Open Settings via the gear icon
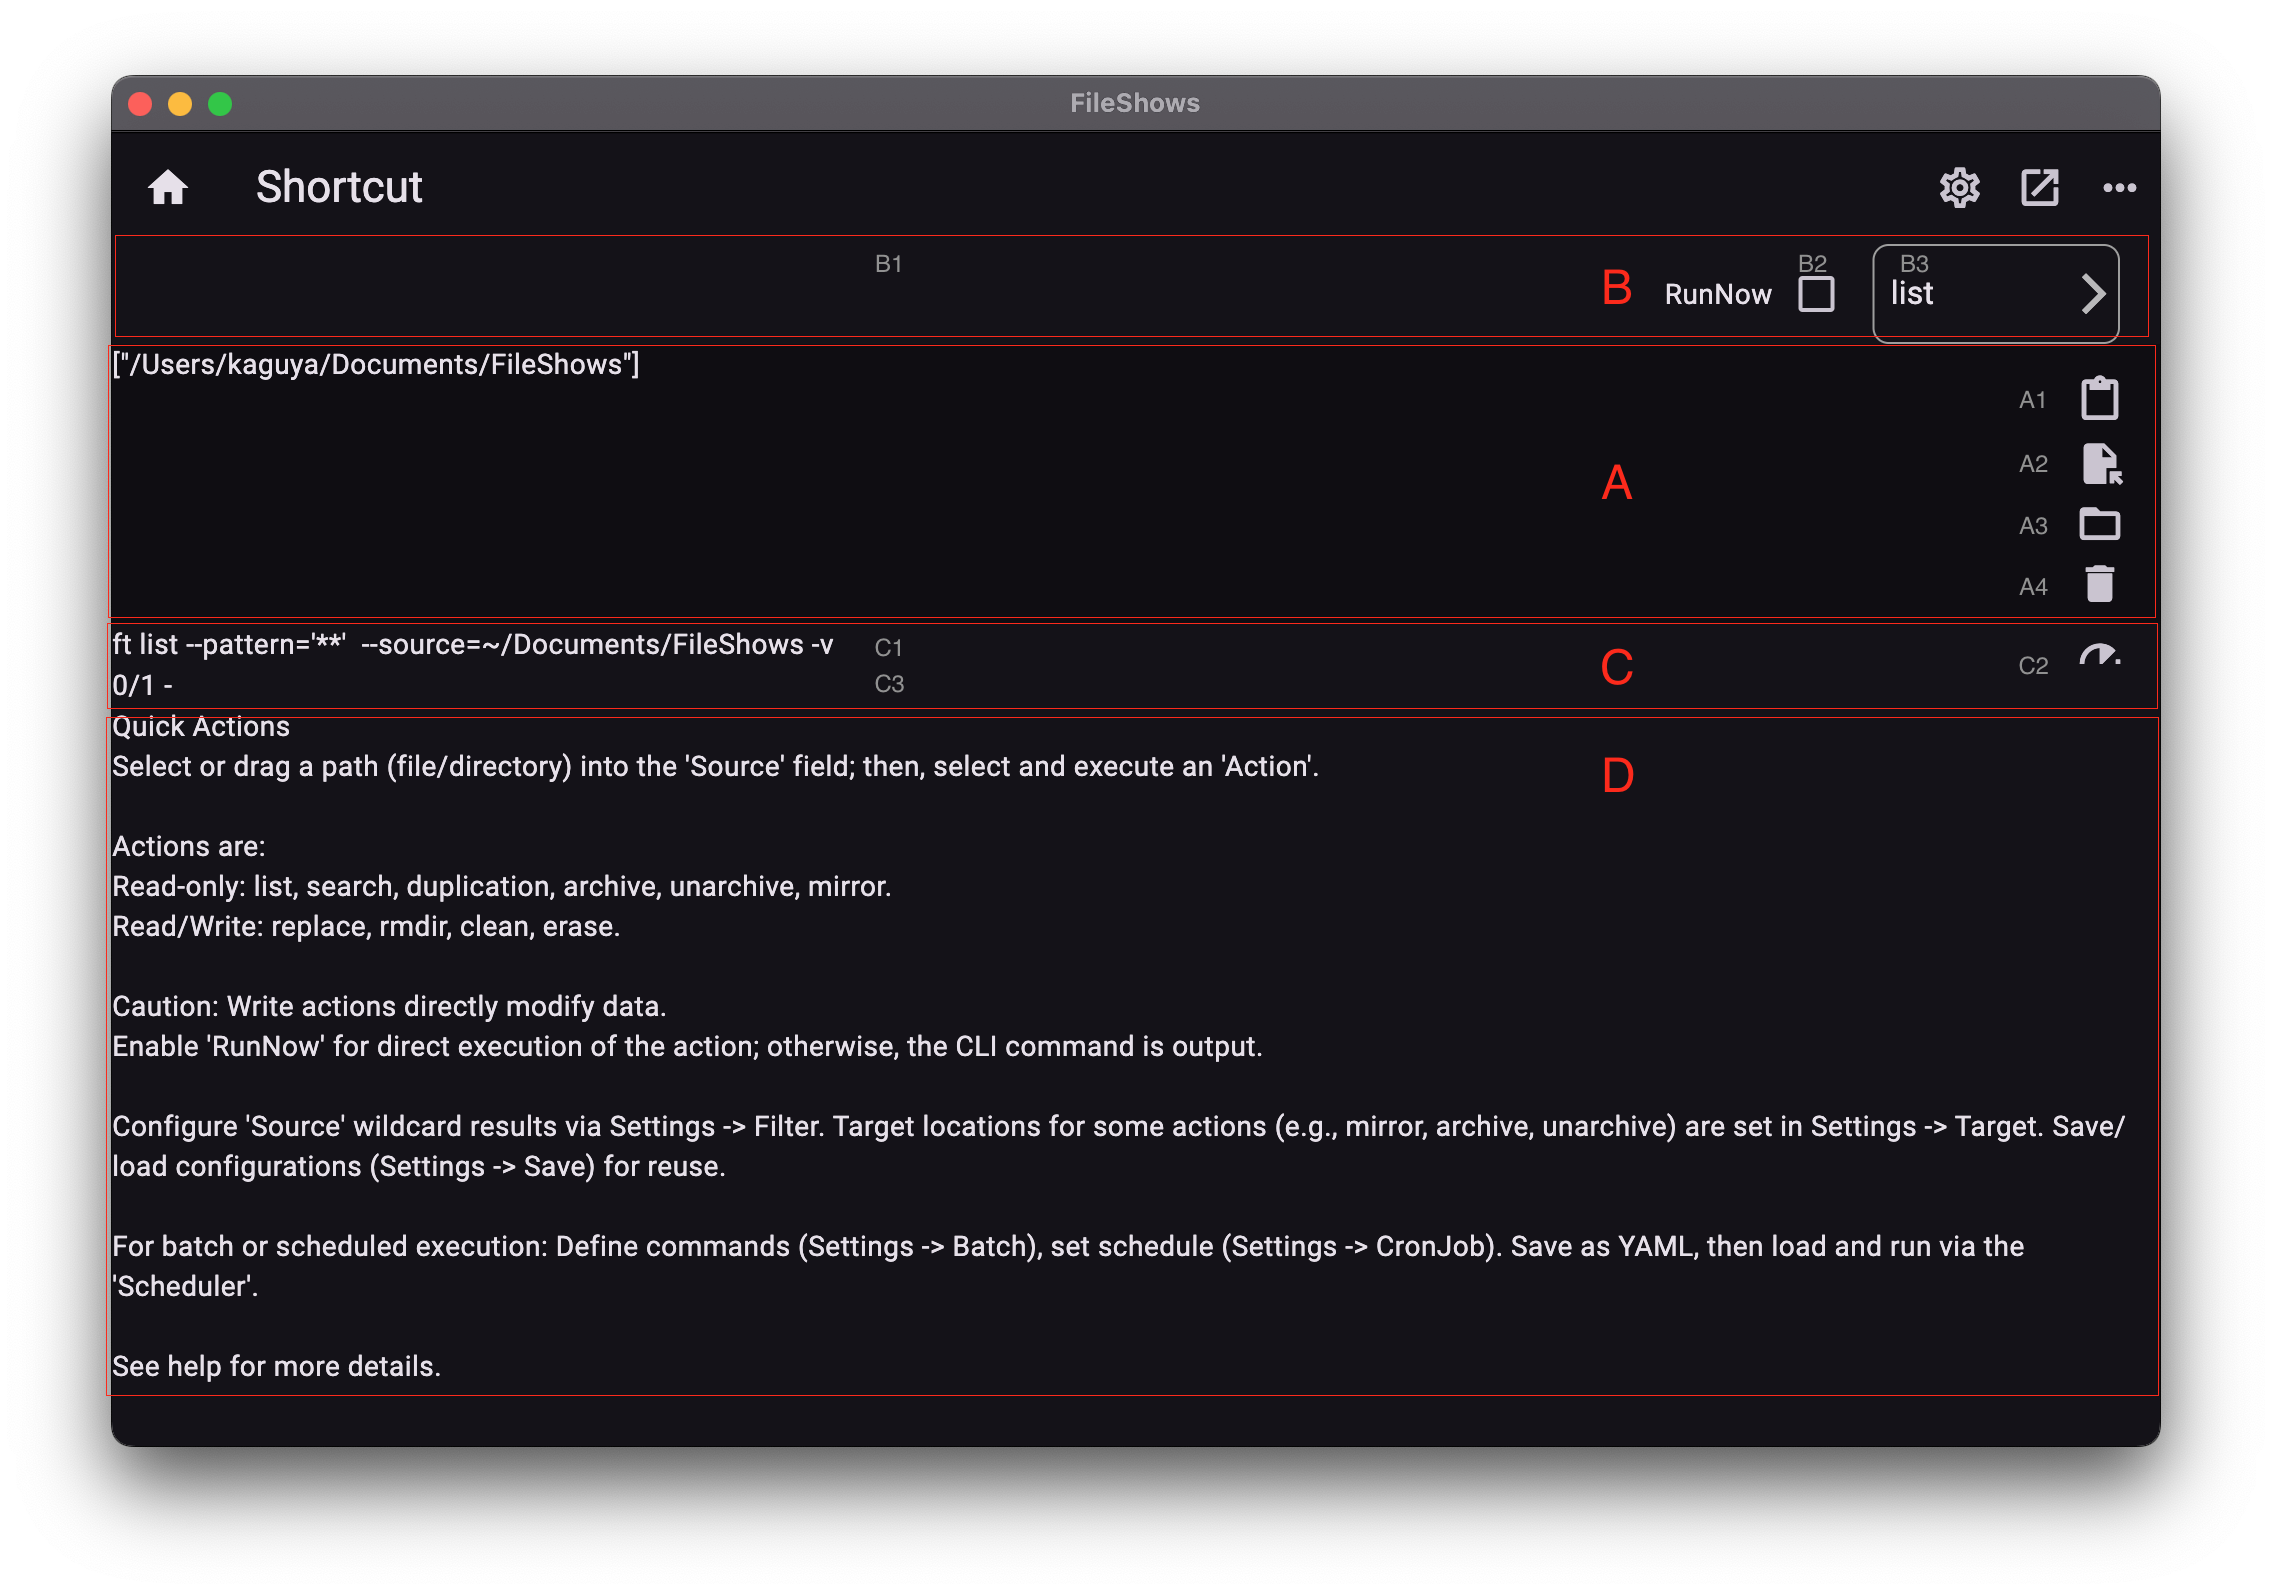 [x=1959, y=187]
